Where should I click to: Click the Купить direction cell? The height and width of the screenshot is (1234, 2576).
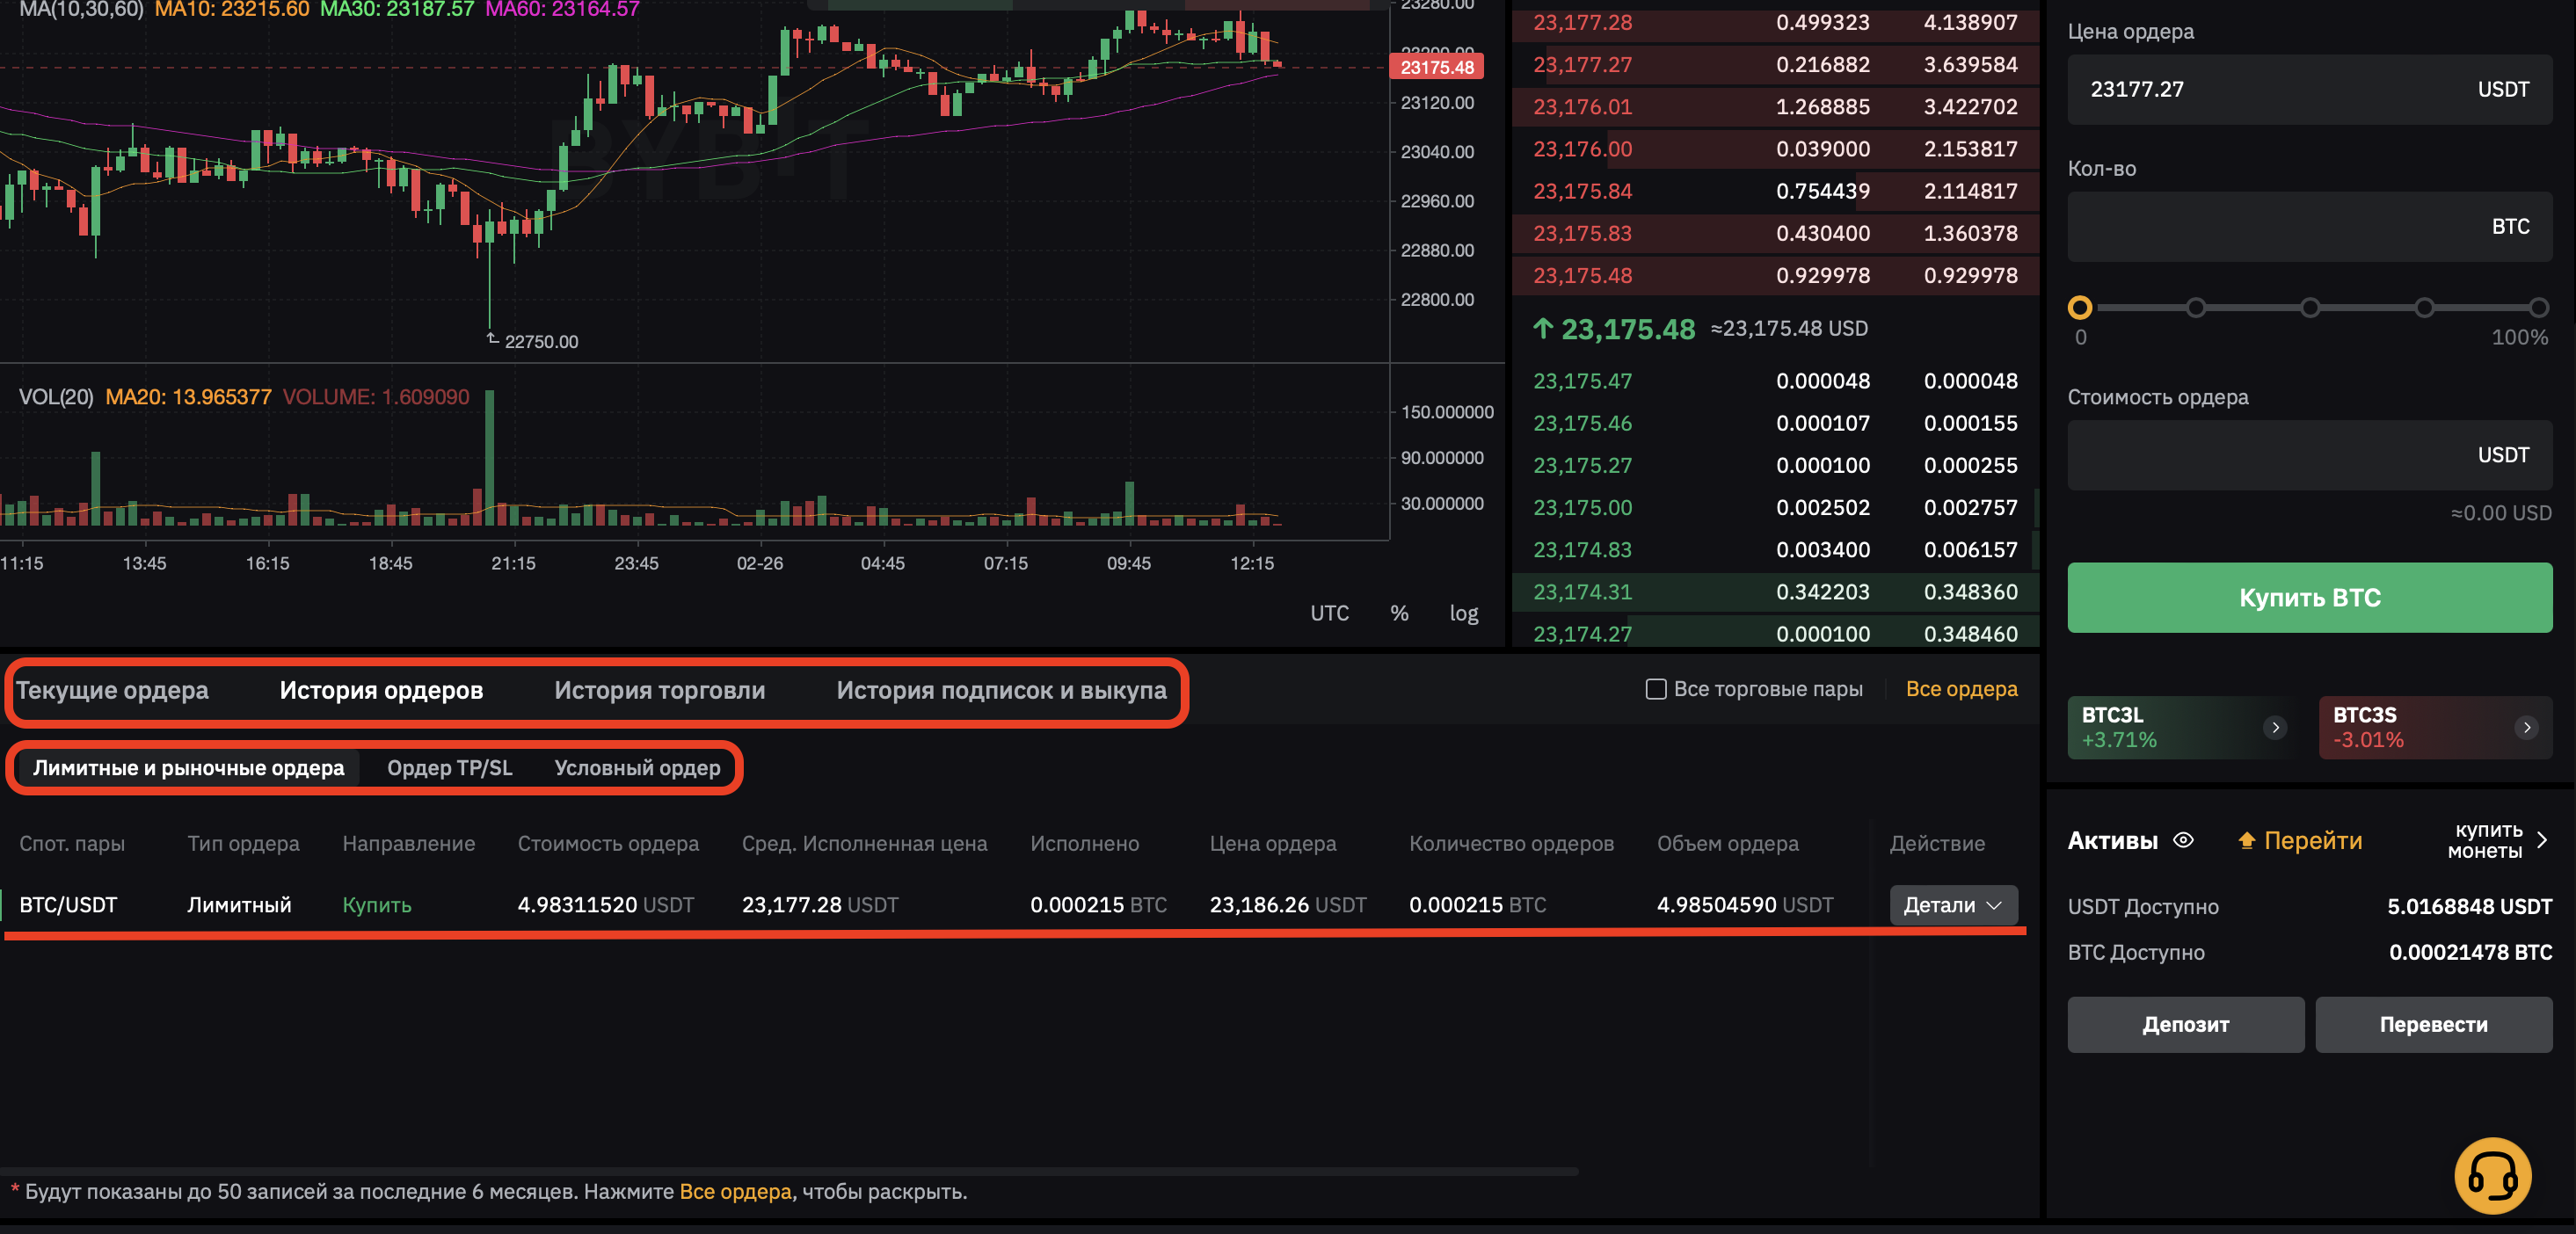point(376,905)
